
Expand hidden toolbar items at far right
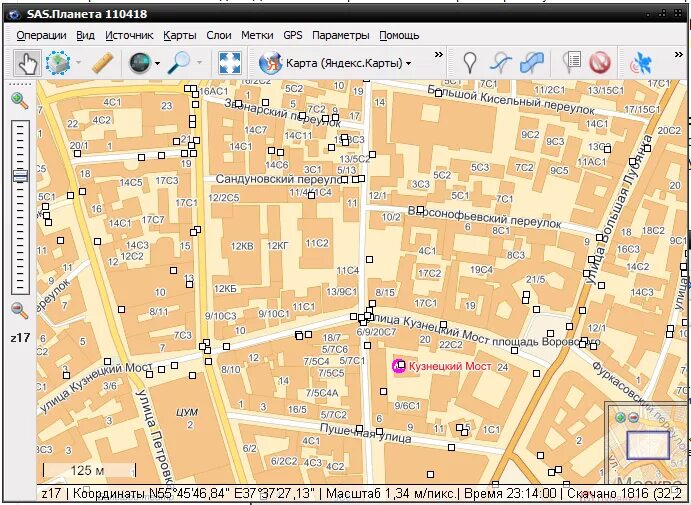pos(679,55)
